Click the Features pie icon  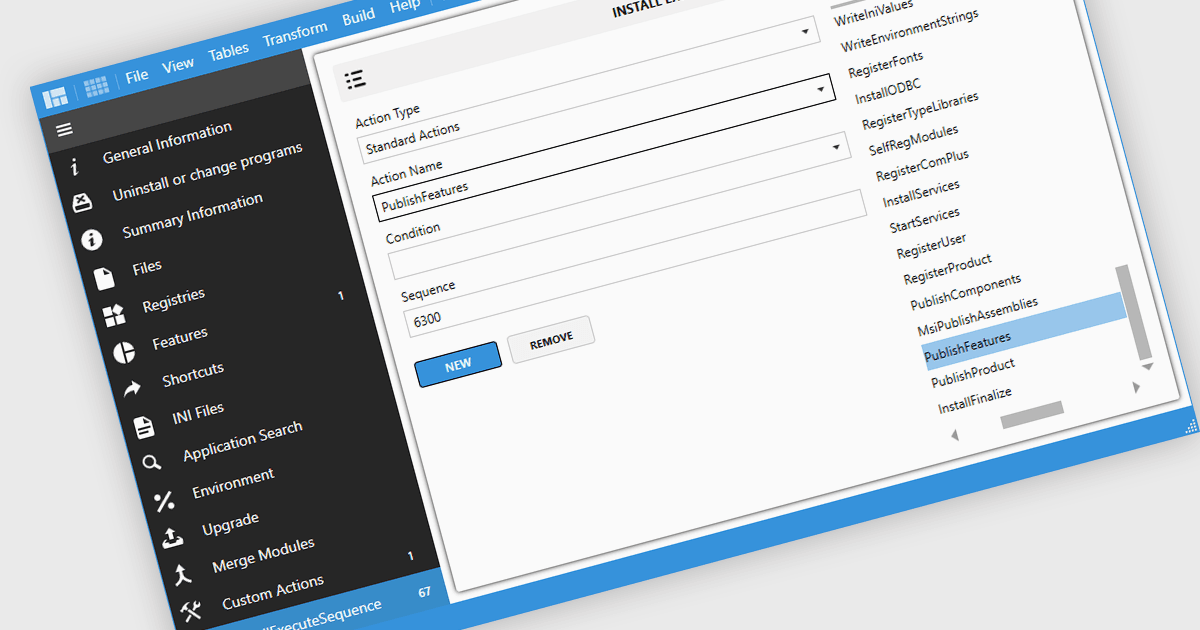tap(124, 353)
